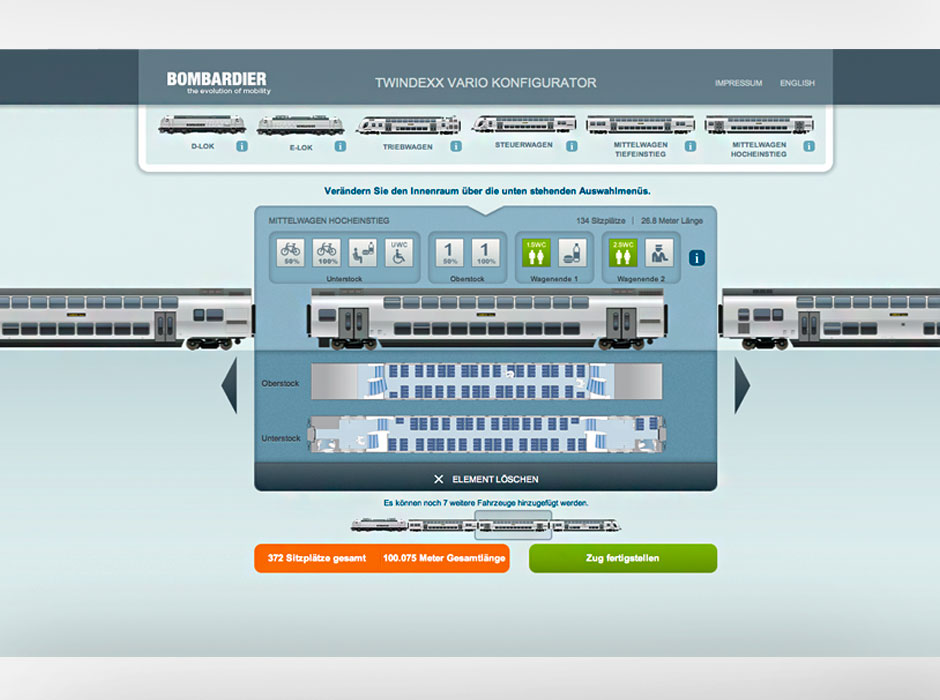
Task: Delete the car via 'ELEMENT LÖSCHEN' label
Action: tap(495, 479)
